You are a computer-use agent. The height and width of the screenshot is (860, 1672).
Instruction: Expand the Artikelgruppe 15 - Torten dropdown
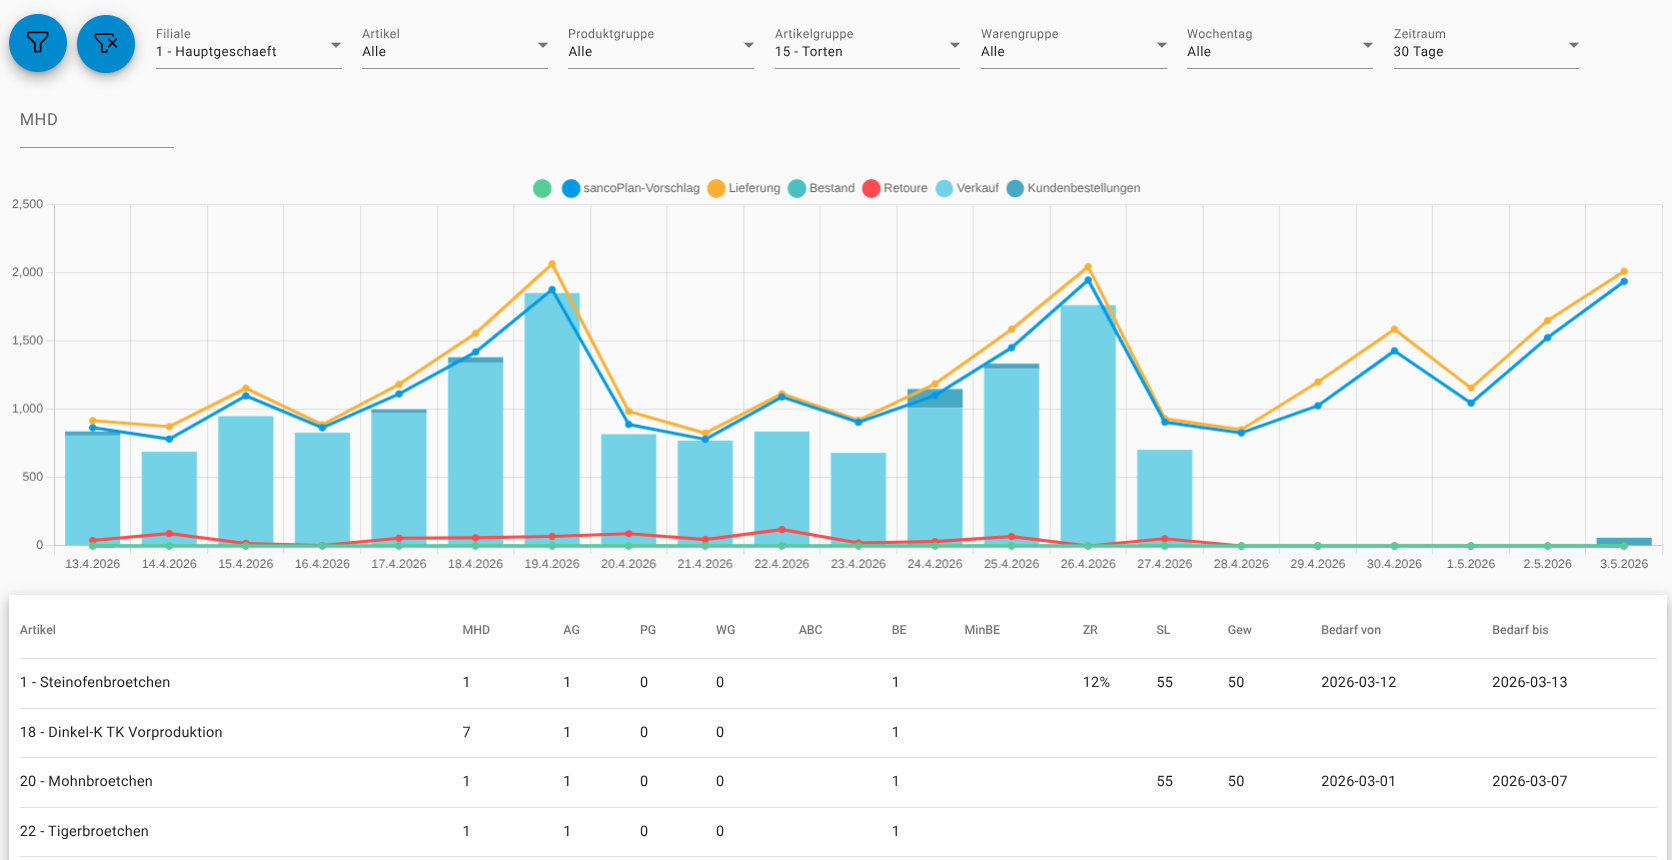coord(867,46)
